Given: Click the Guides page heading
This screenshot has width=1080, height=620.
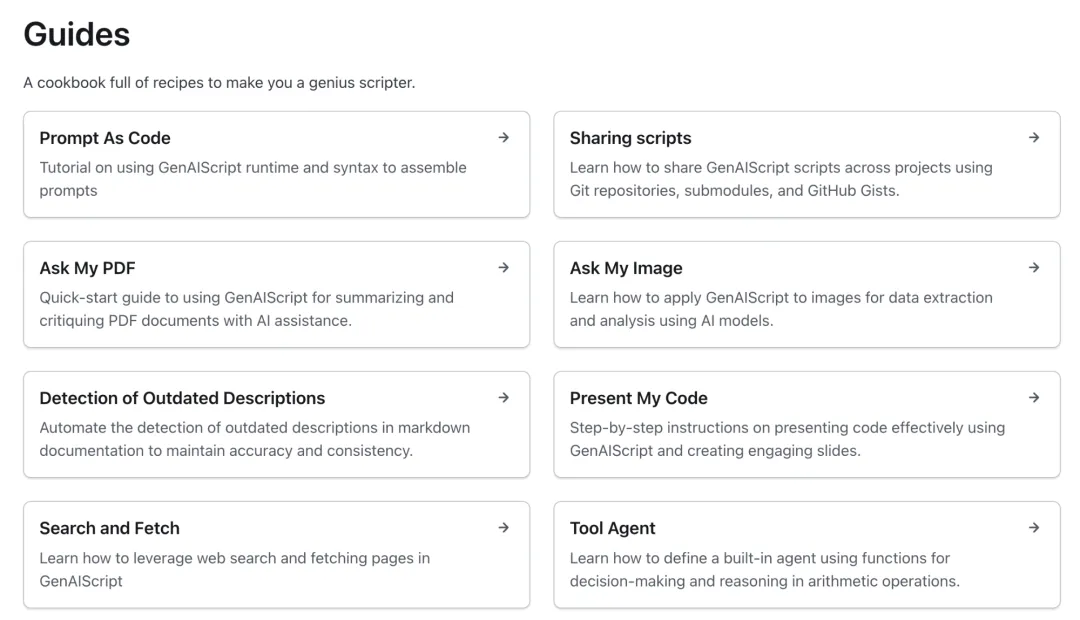Looking at the screenshot, I should click(77, 35).
